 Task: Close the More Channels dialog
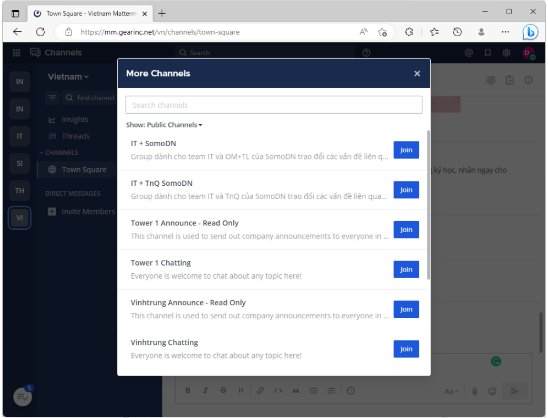coord(417,73)
